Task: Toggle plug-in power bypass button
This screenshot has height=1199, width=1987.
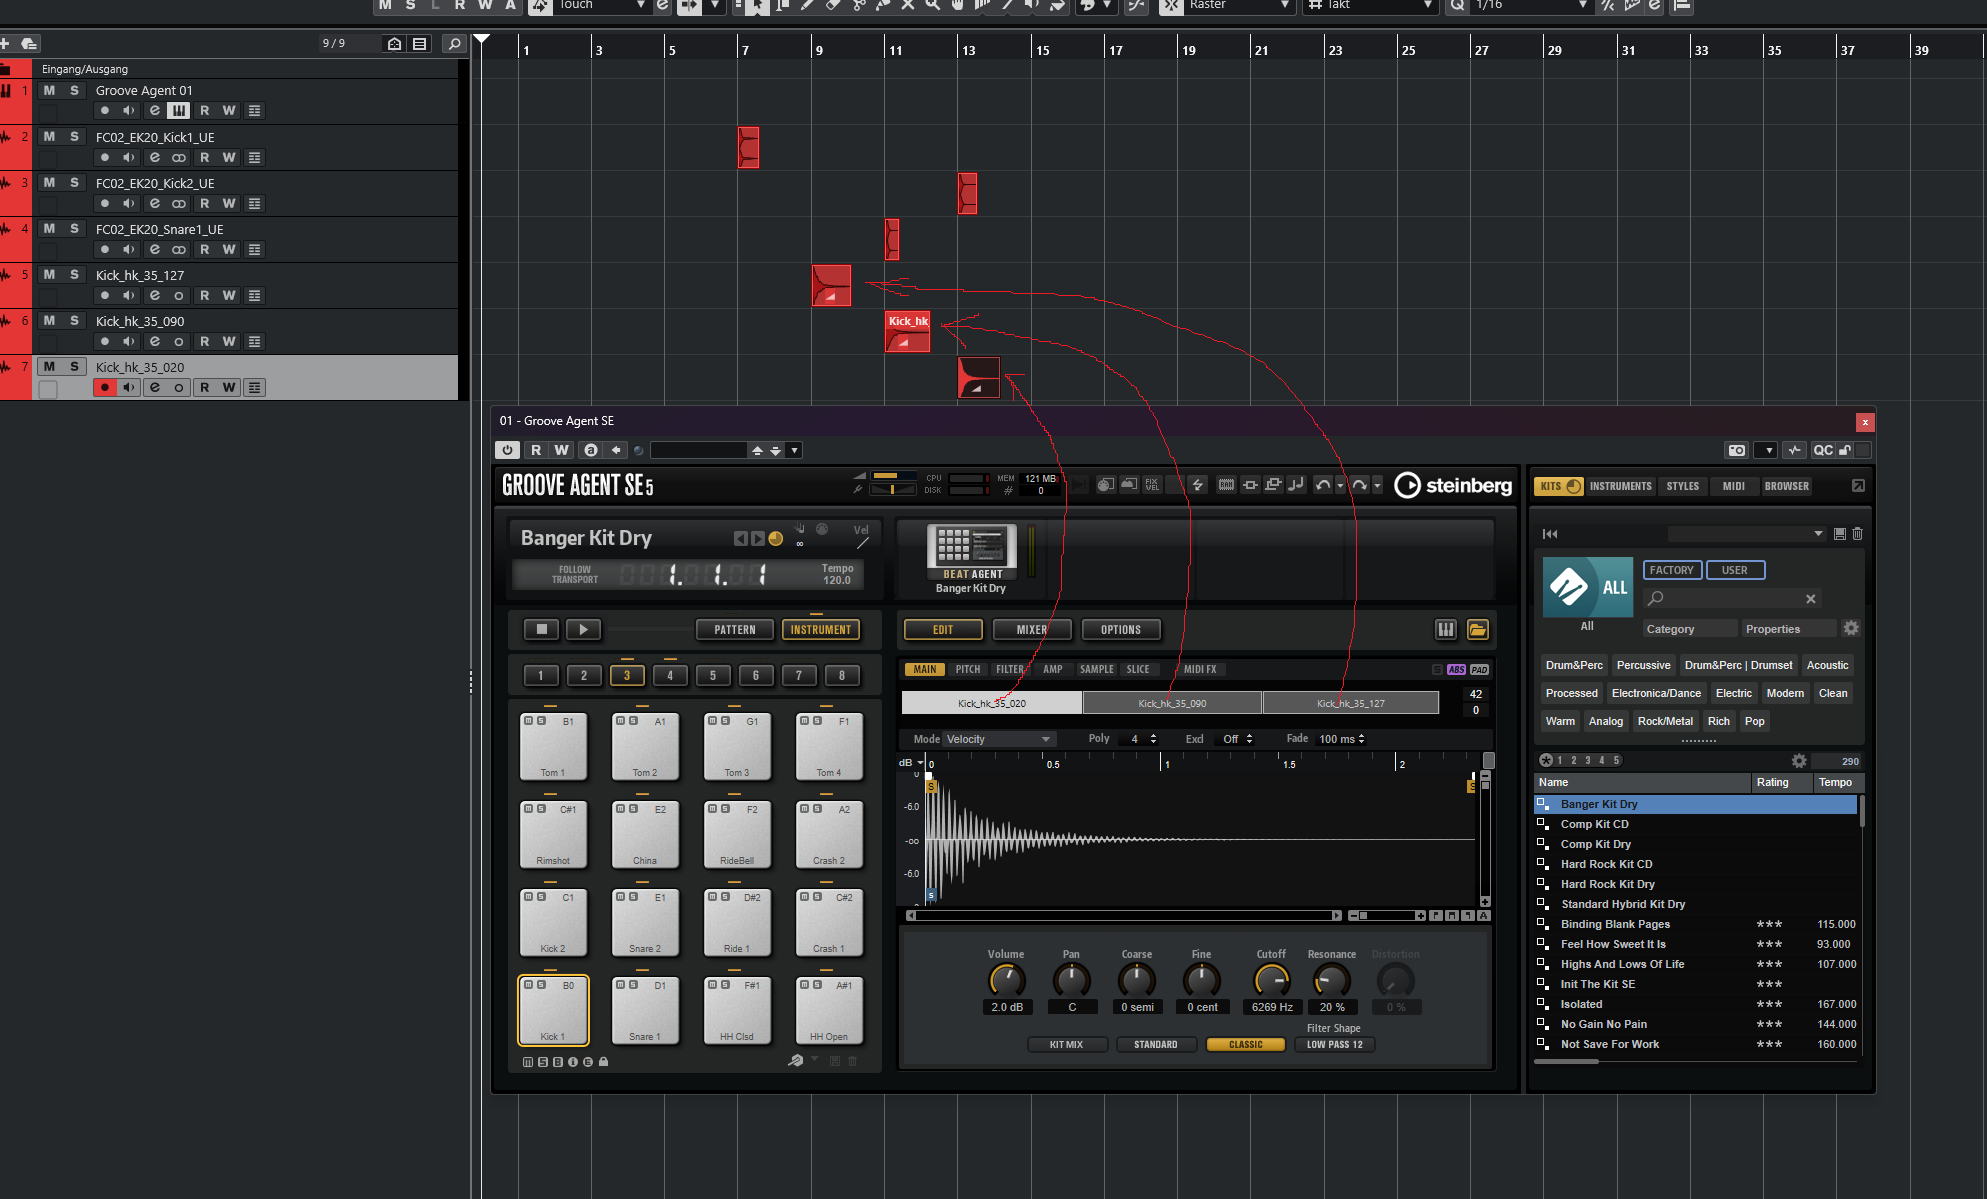Action: [x=507, y=450]
